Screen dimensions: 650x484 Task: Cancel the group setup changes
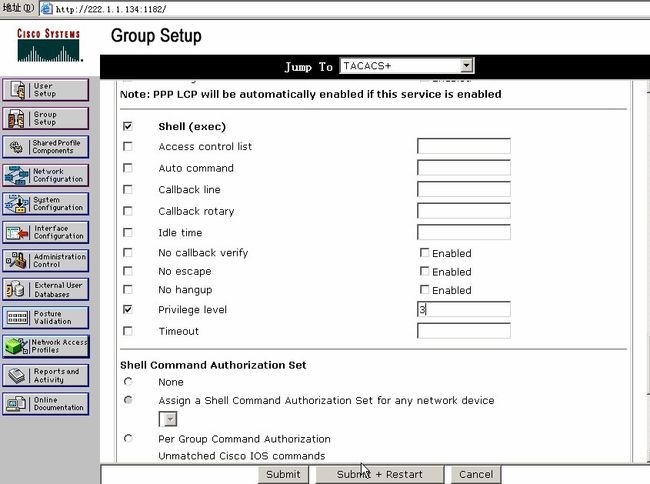[x=476, y=474]
